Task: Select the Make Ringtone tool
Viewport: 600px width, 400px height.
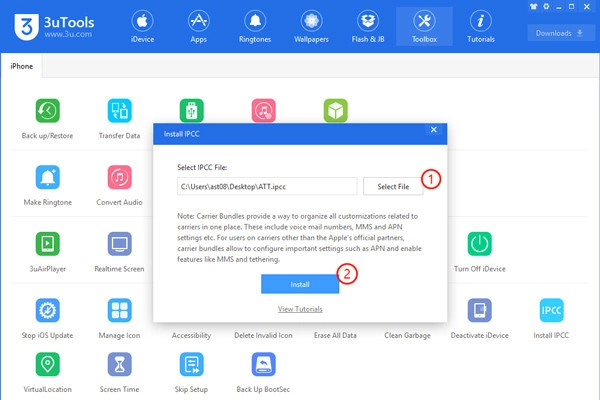Action: pos(48,178)
